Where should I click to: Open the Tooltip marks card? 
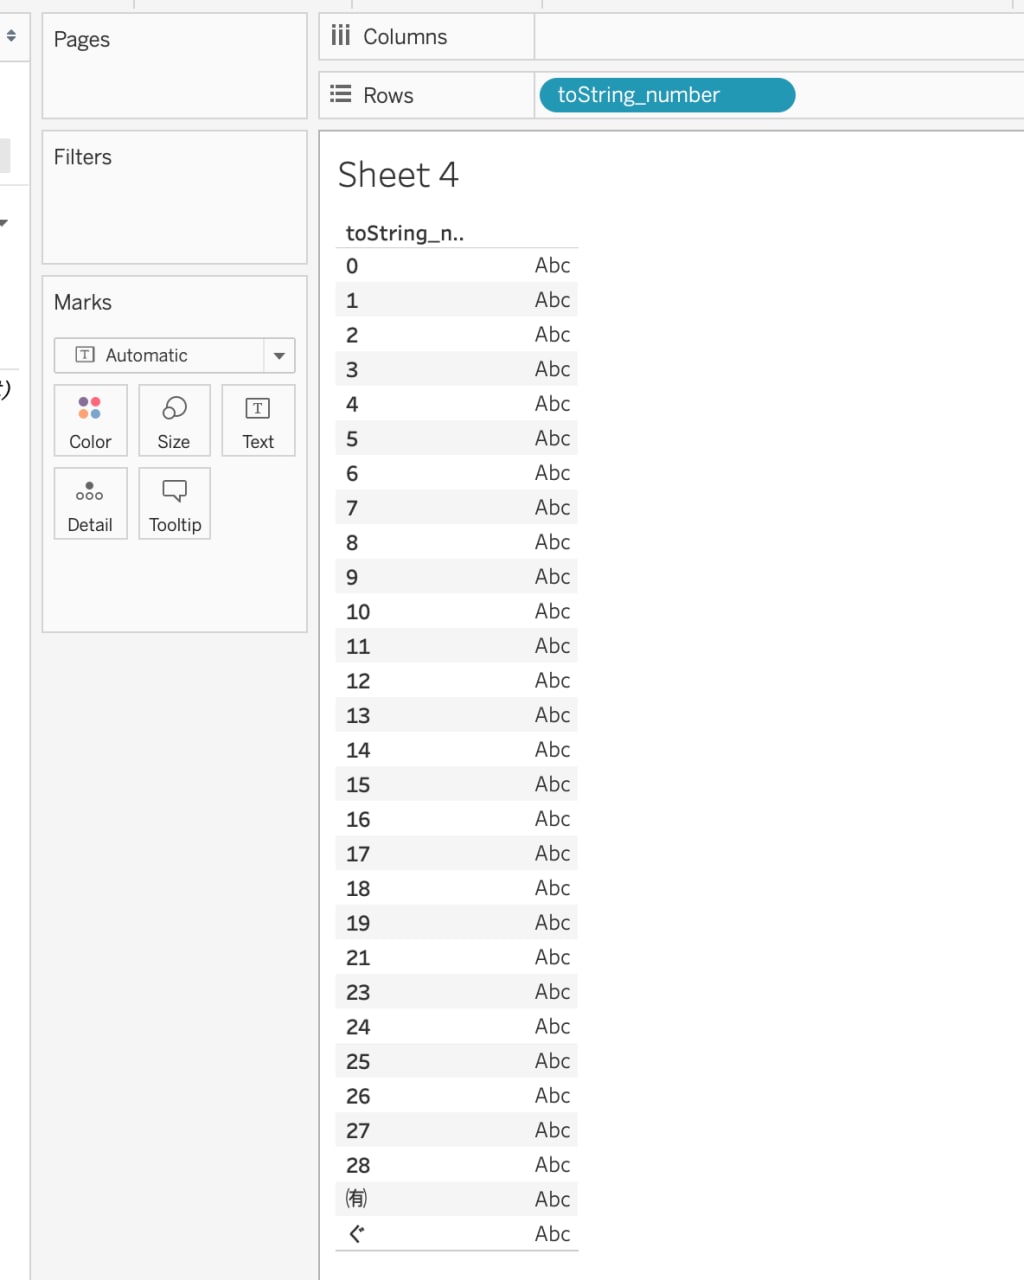174,504
